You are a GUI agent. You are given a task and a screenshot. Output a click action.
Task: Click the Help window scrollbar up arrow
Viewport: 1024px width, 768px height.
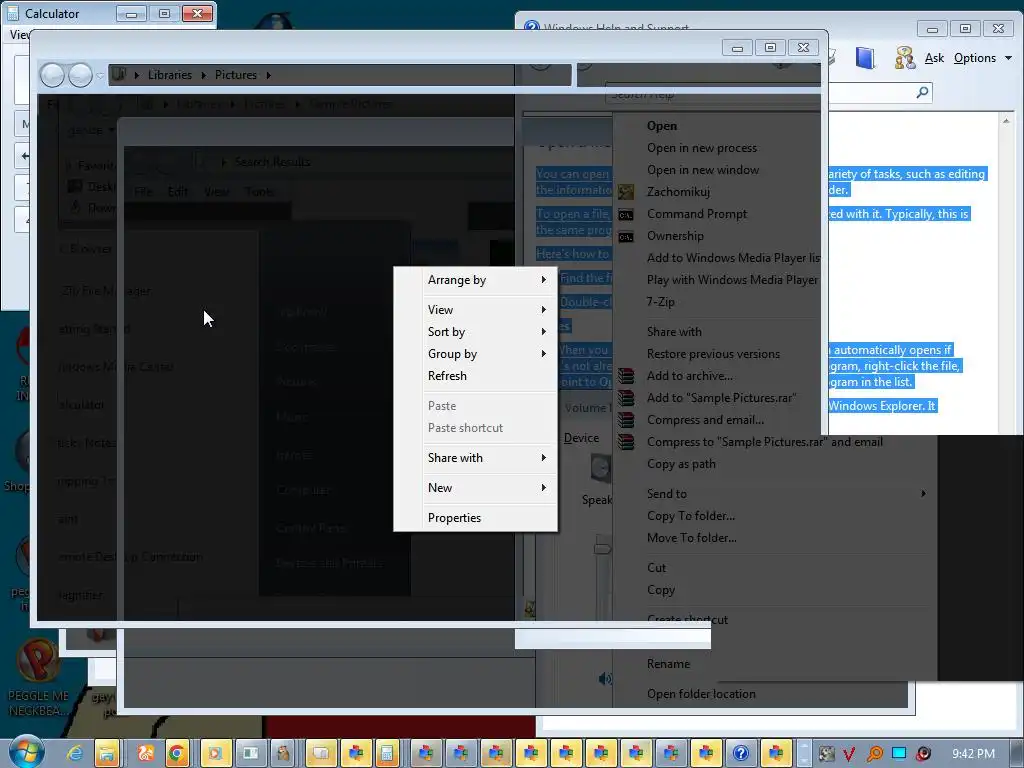(1006, 121)
